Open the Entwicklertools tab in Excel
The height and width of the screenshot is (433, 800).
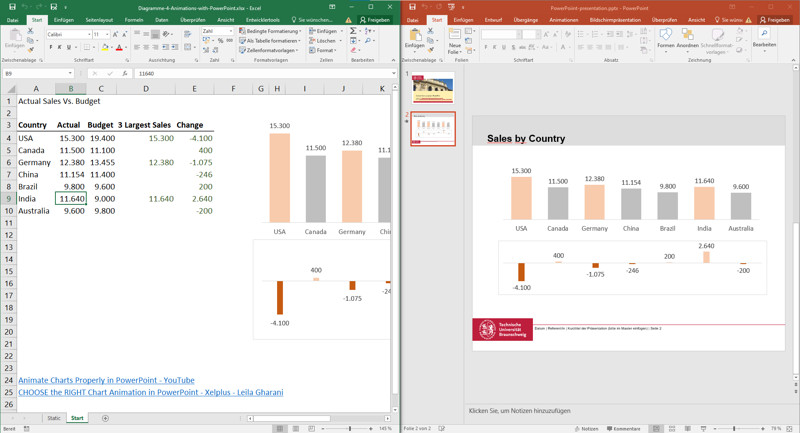point(263,20)
